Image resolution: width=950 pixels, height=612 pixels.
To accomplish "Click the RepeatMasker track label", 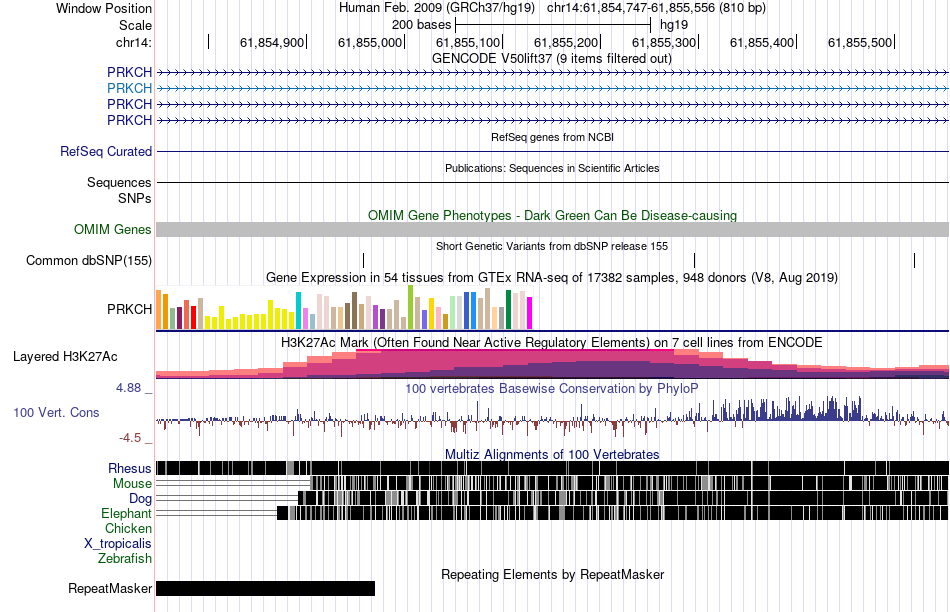I will pyautogui.click(x=110, y=588).
